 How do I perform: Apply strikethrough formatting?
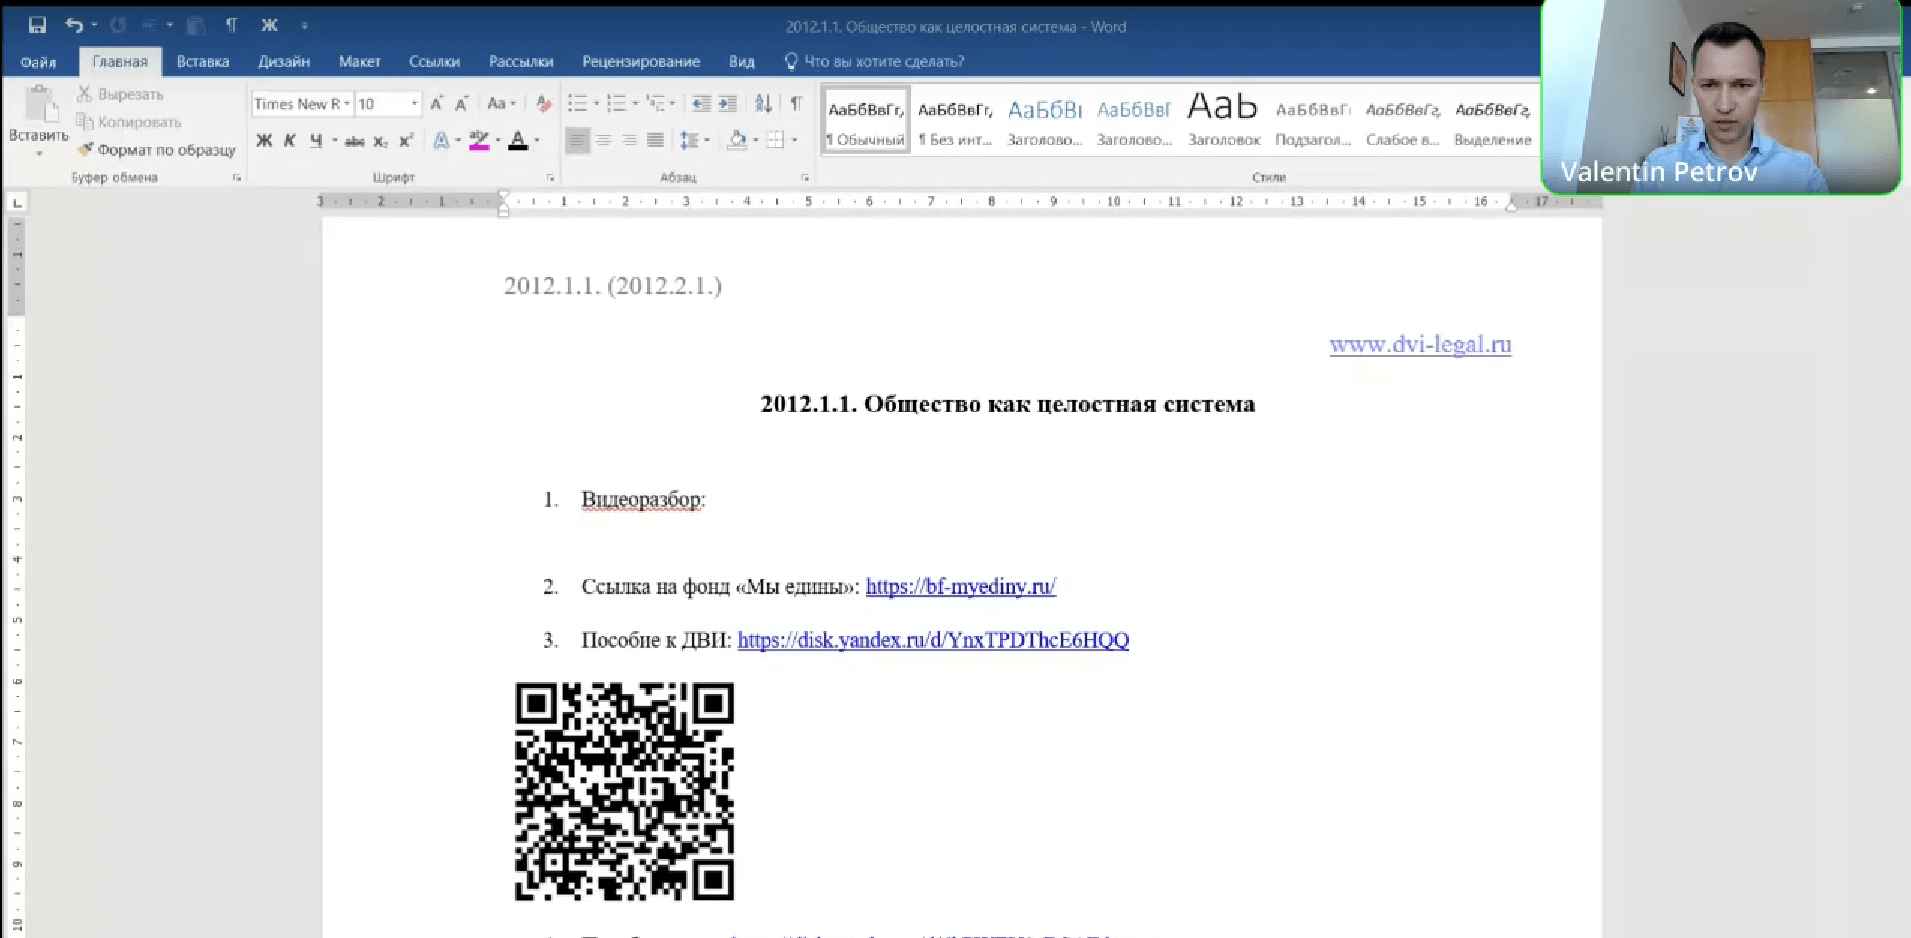tap(354, 141)
